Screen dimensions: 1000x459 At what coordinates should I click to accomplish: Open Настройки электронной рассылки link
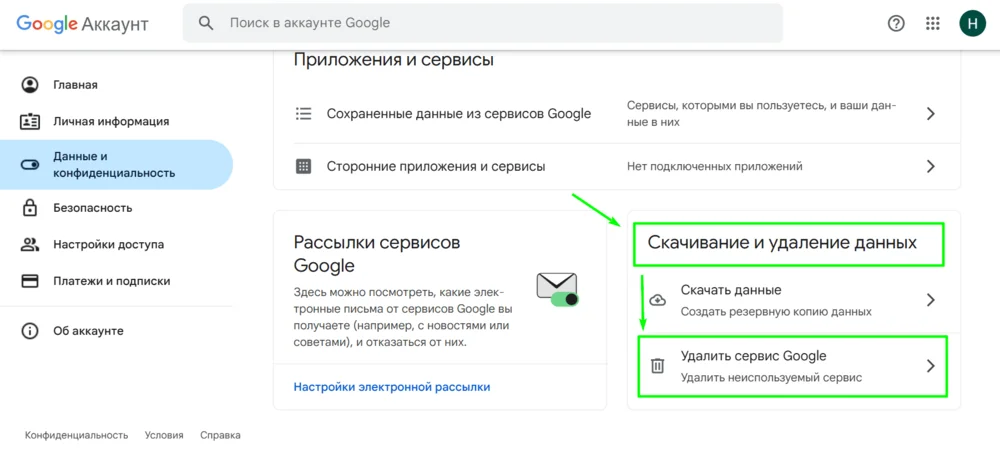coord(391,387)
